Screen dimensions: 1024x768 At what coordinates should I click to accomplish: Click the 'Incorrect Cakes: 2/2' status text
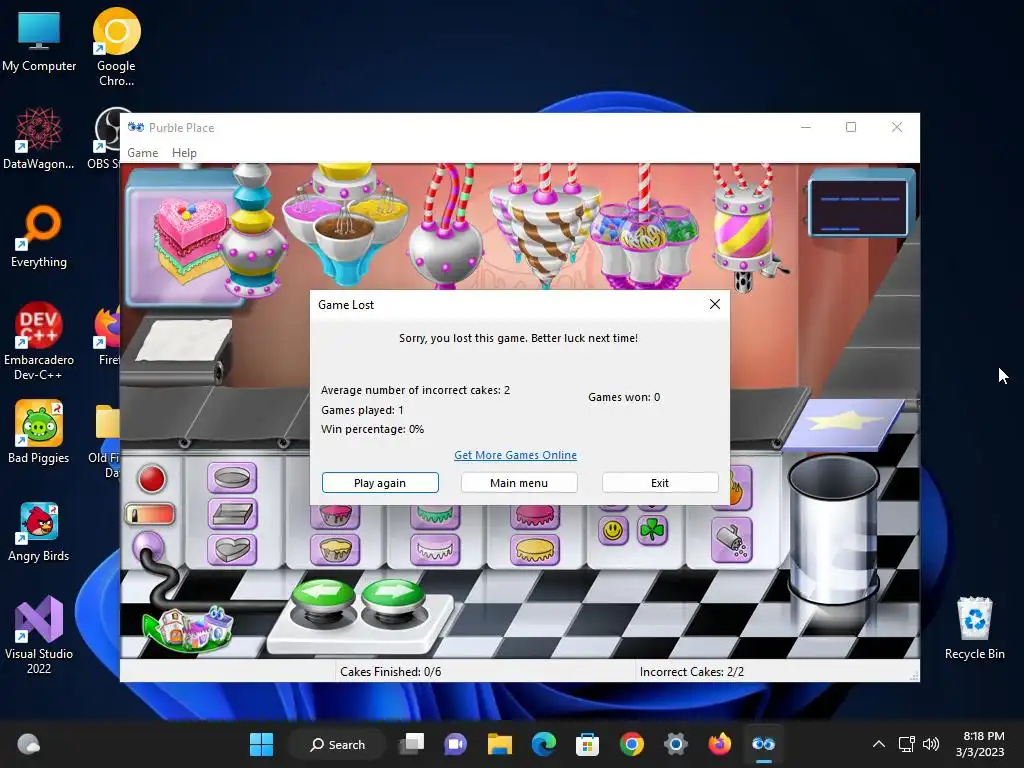(x=692, y=671)
